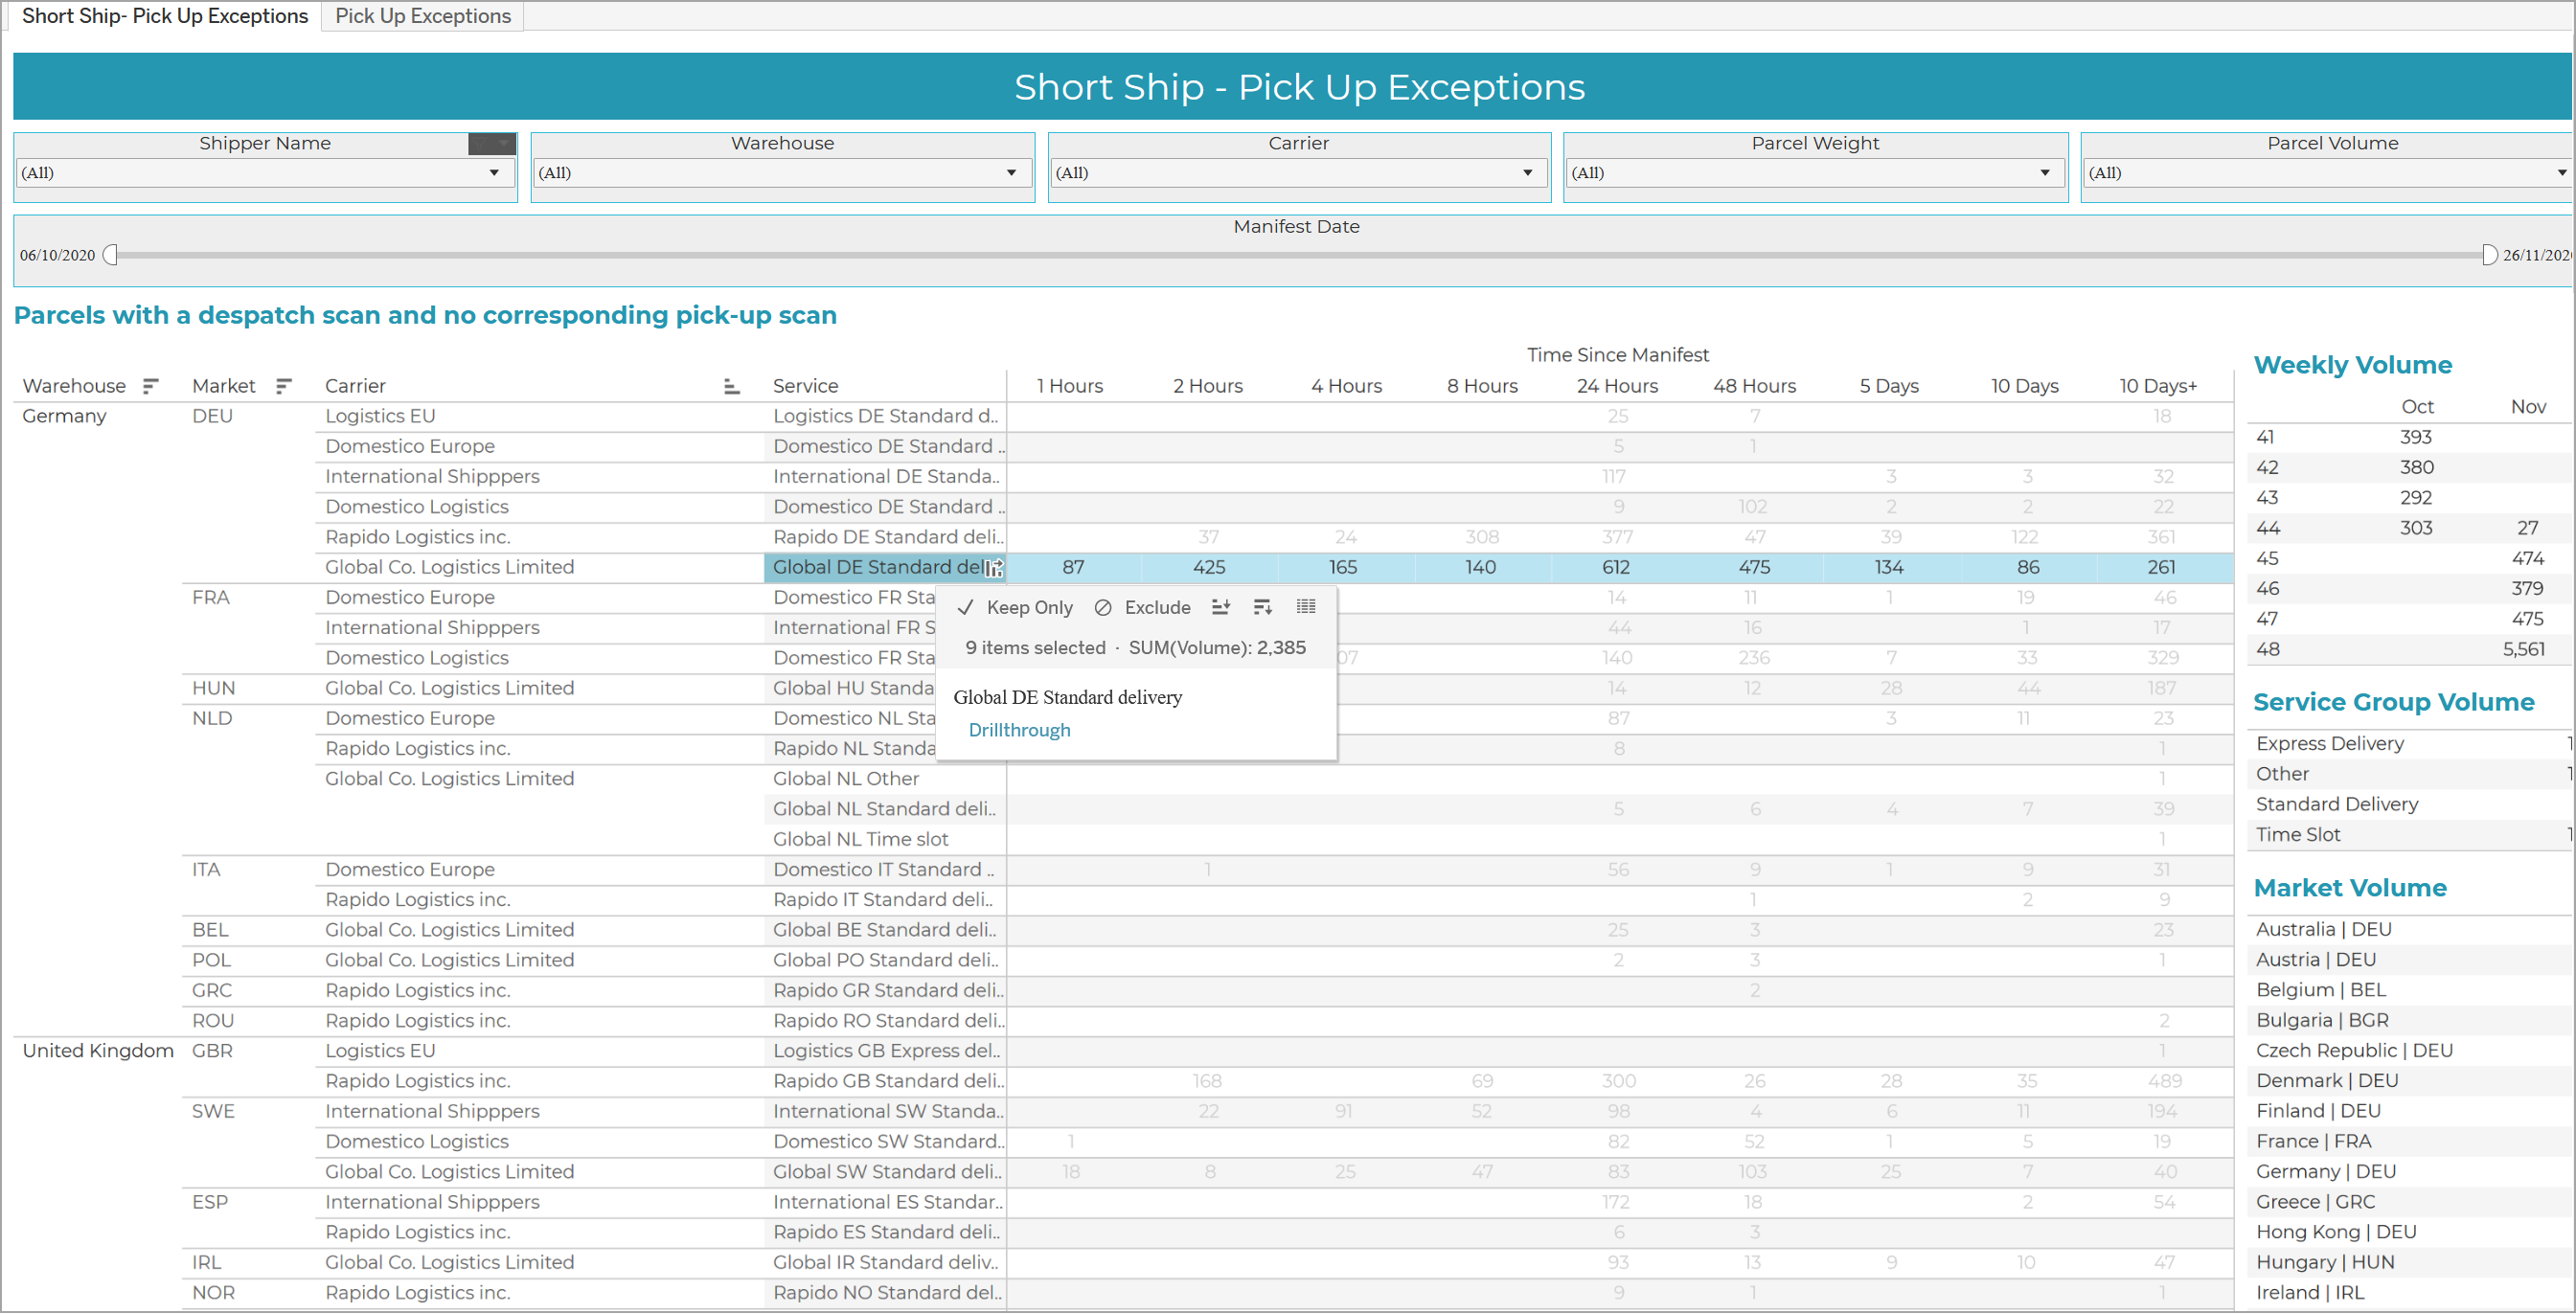
Task: Select the SWE market label
Action: [x=212, y=1111]
